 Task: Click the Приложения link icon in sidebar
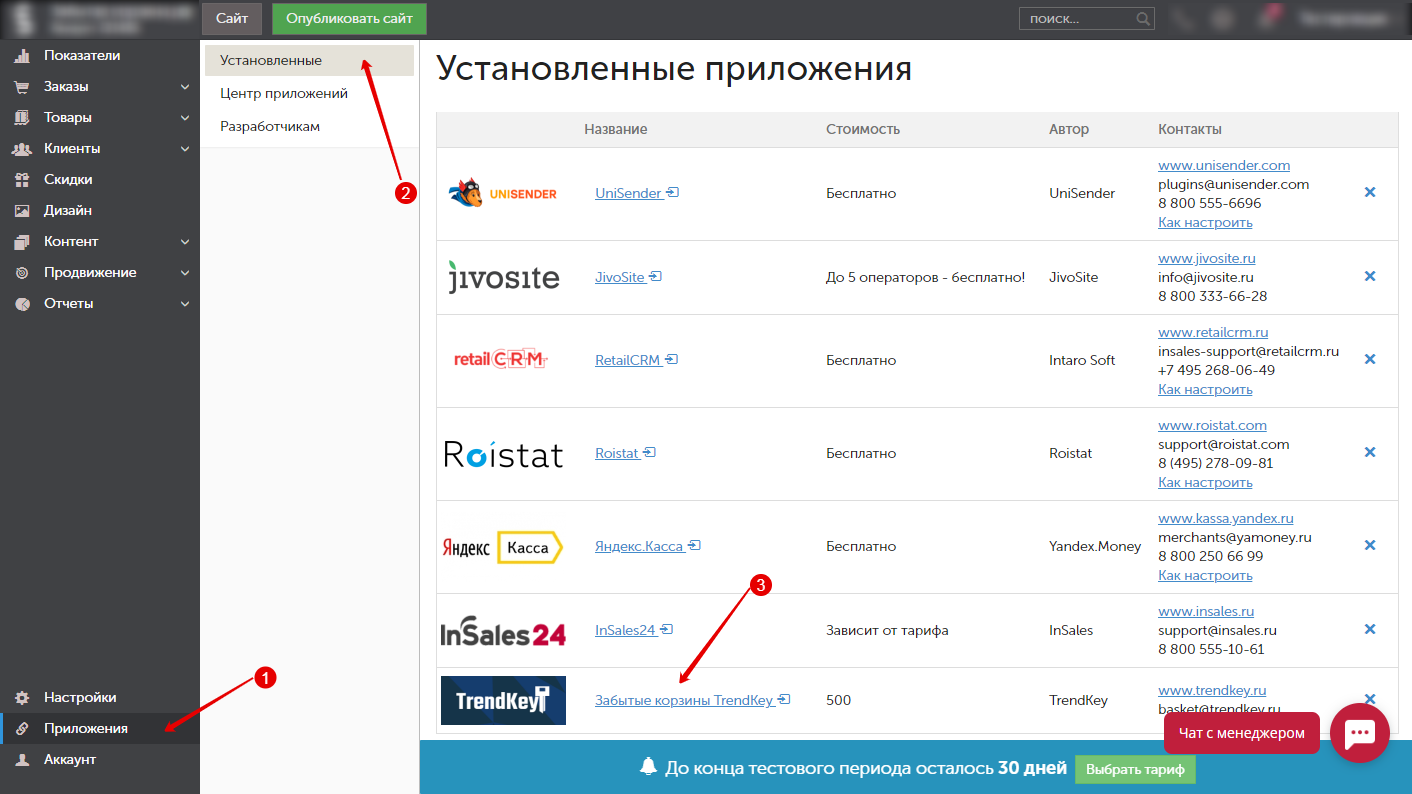point(22,729)
